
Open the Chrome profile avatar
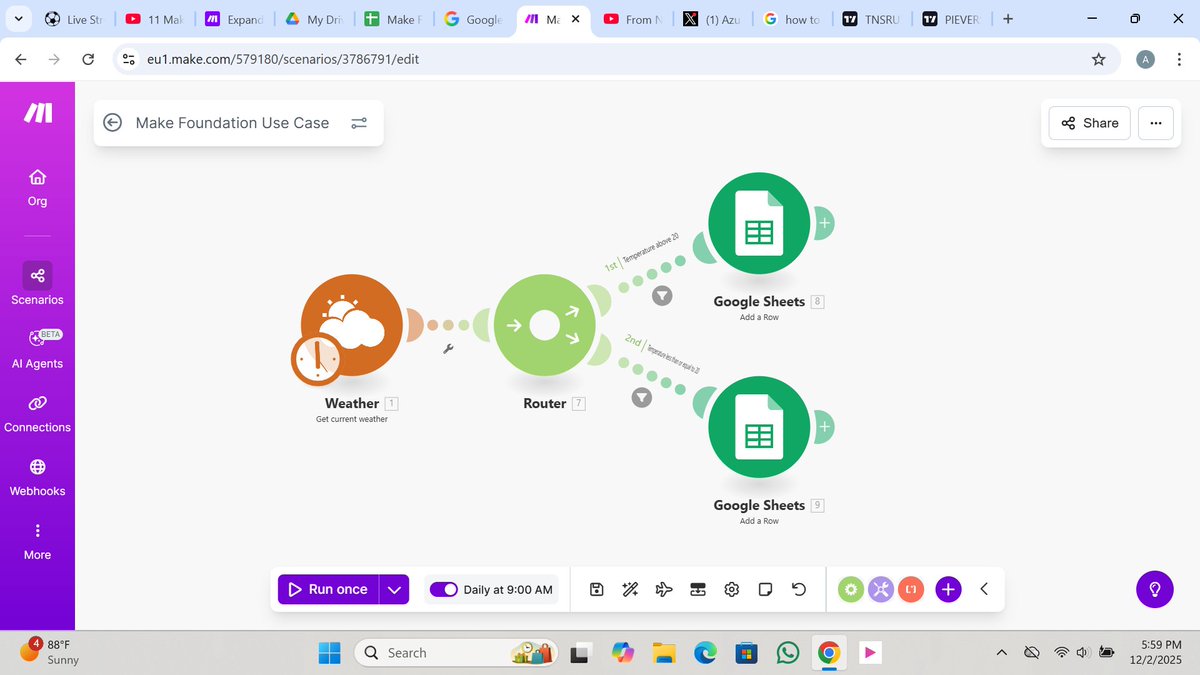(1146, 59)
